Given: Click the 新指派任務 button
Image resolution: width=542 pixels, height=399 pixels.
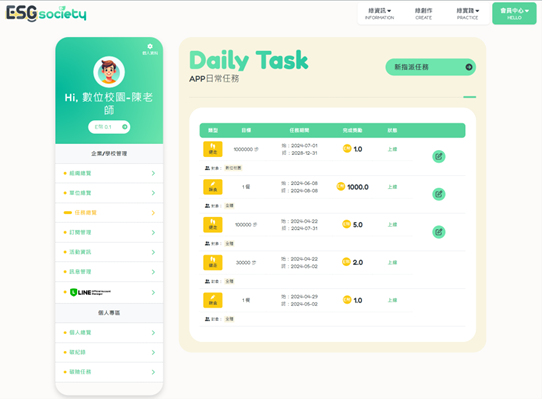Looking at the screenshot, I should pos(430,67).
